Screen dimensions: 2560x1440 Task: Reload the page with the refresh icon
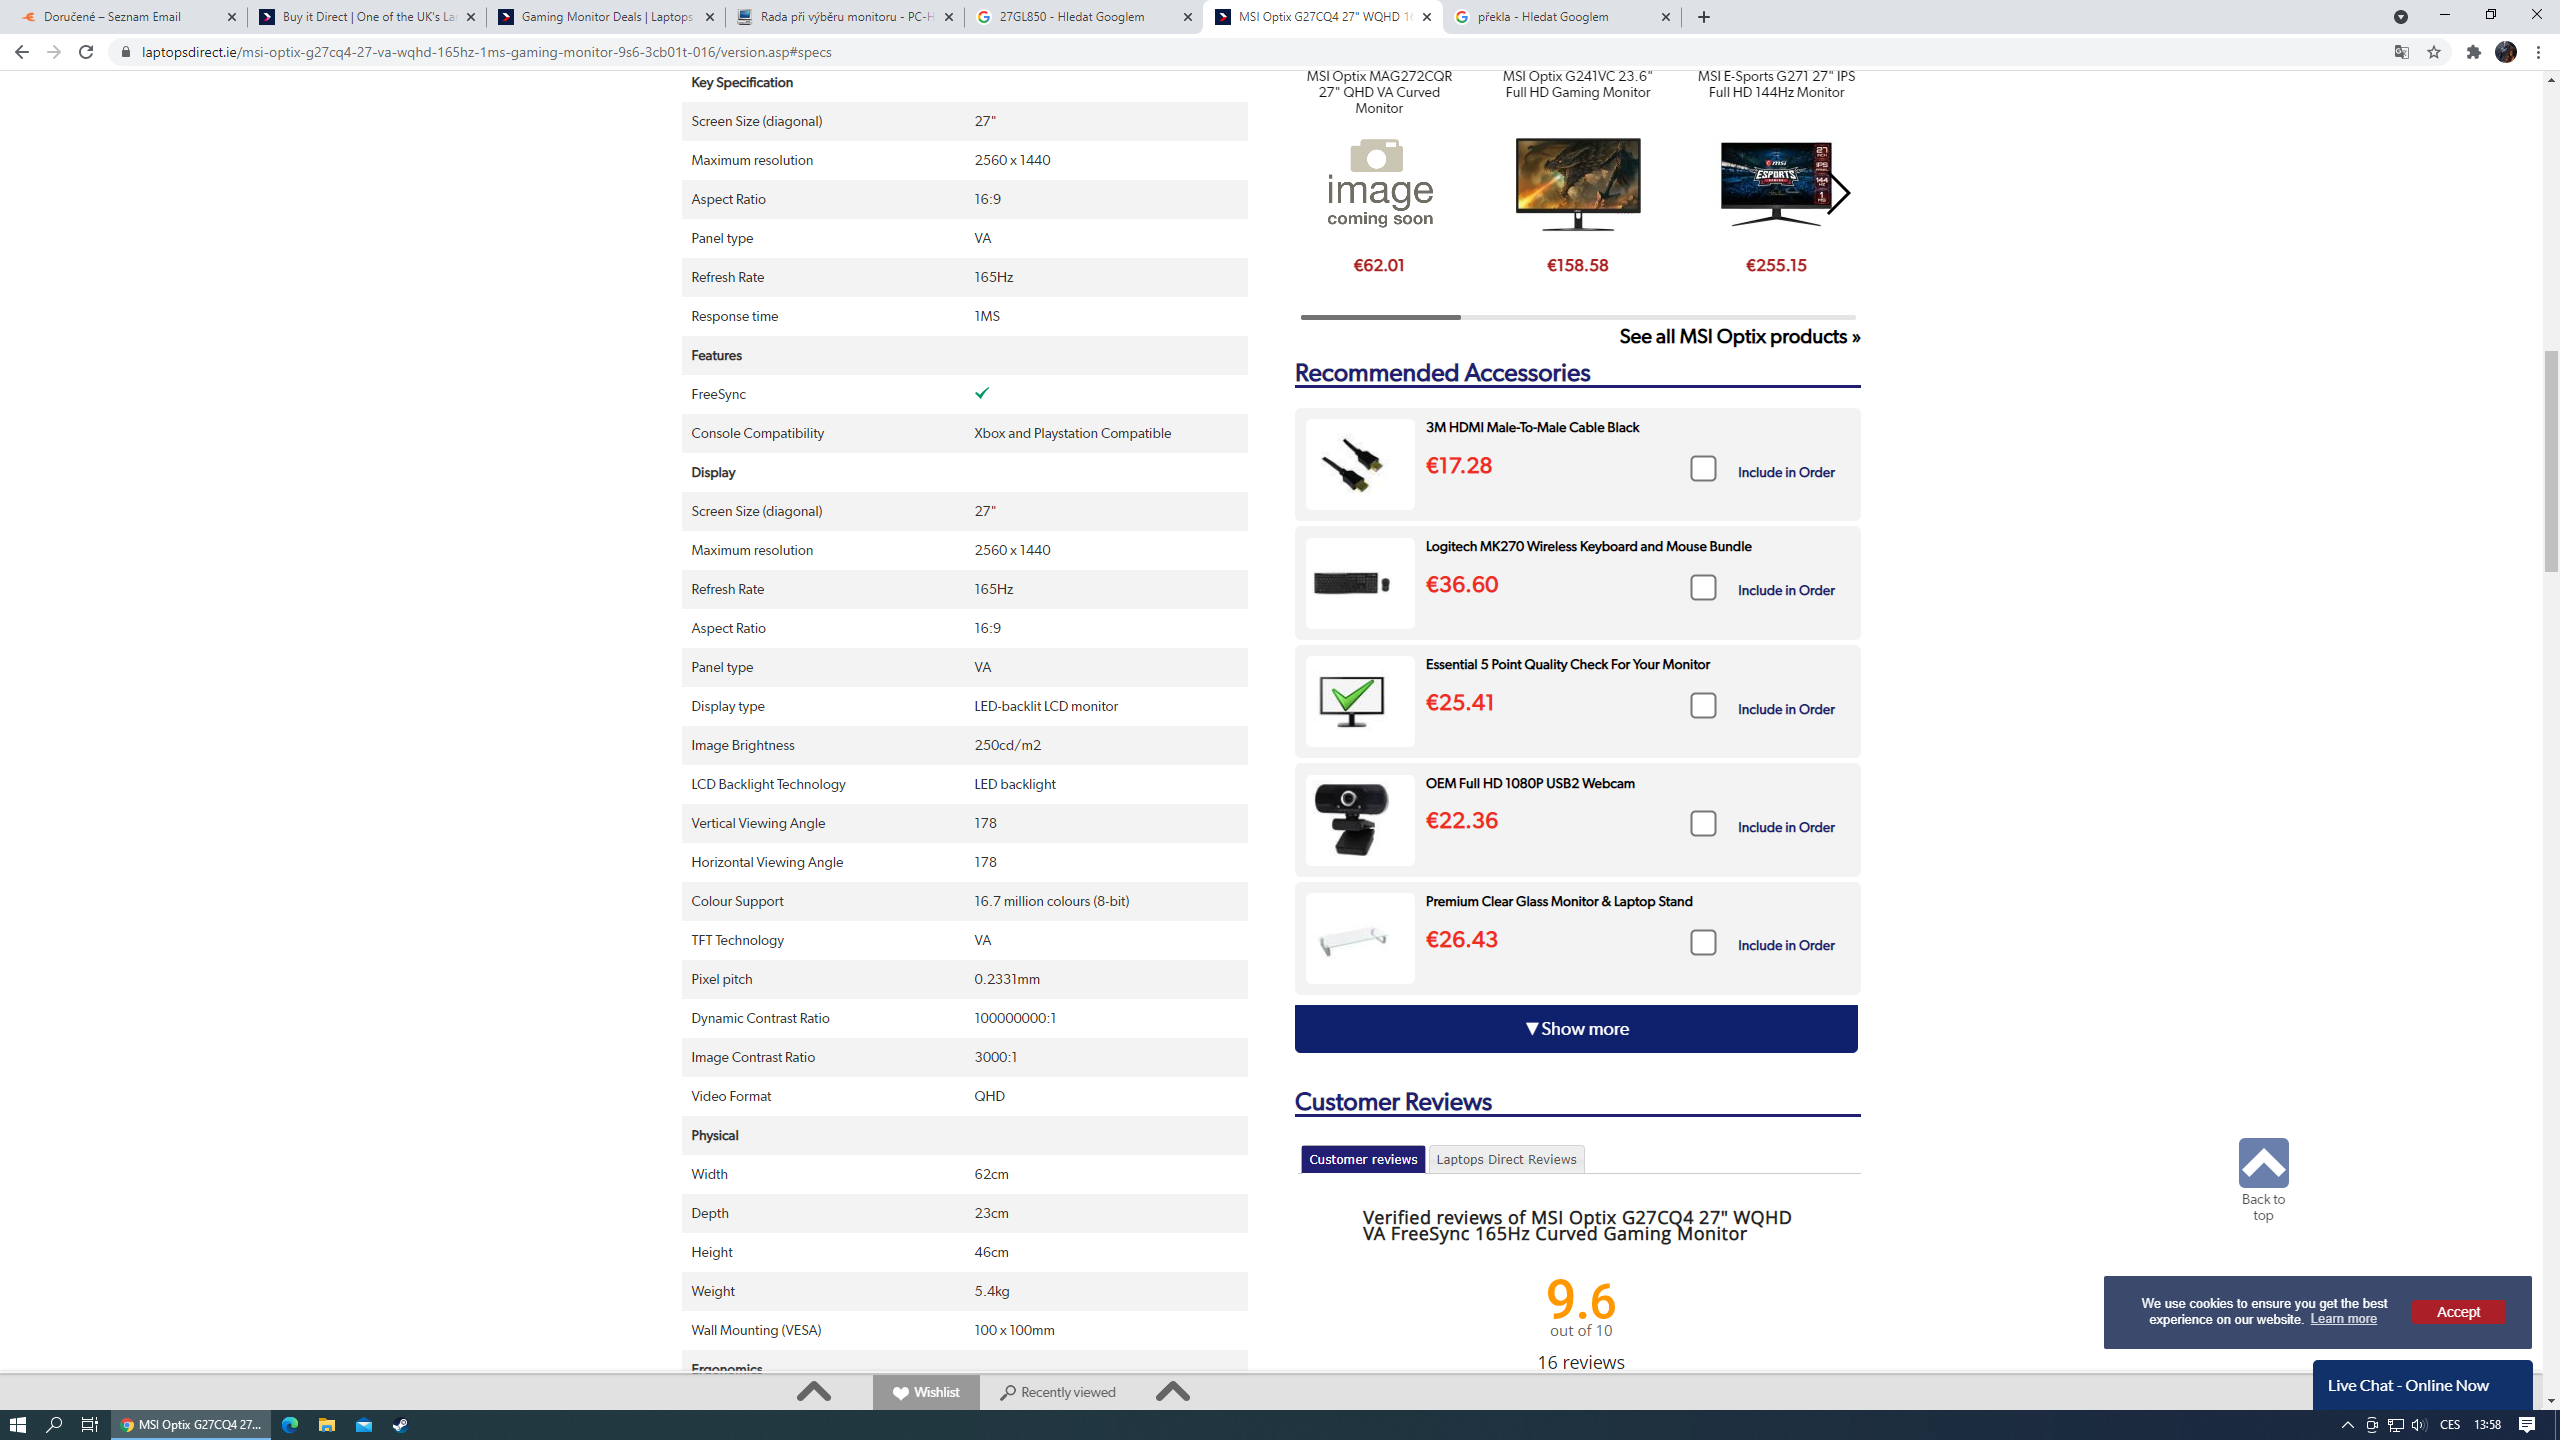pos(86,52)
